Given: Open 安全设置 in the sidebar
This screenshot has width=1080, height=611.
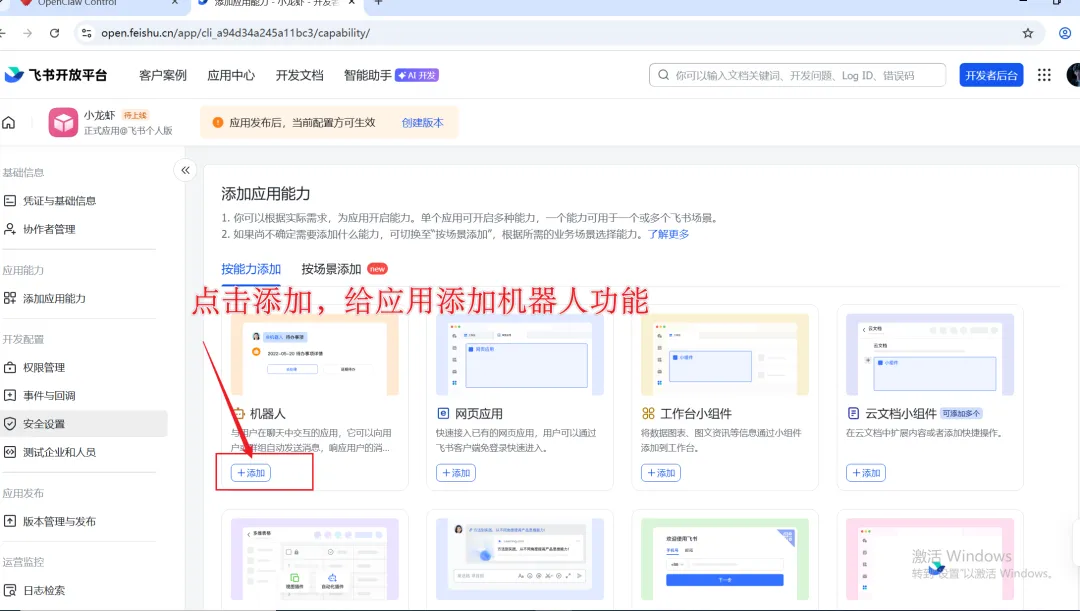Looking at the screenshot, I should click(83, 424).
